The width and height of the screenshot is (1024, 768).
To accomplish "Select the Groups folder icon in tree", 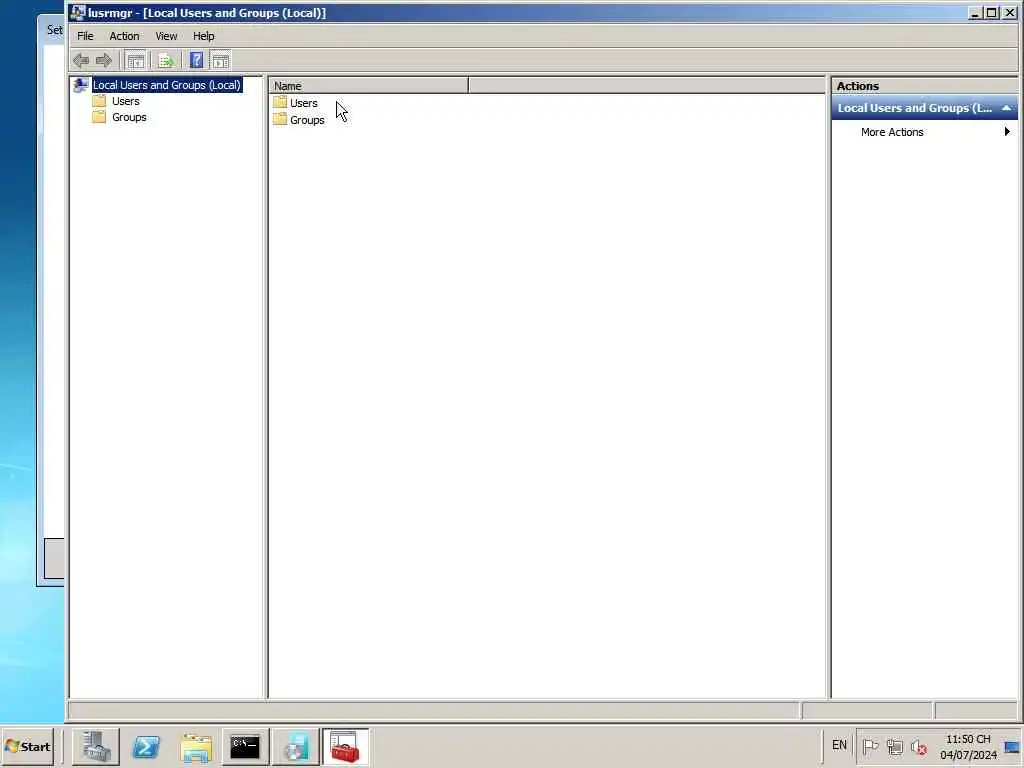I will click(99, 117).
